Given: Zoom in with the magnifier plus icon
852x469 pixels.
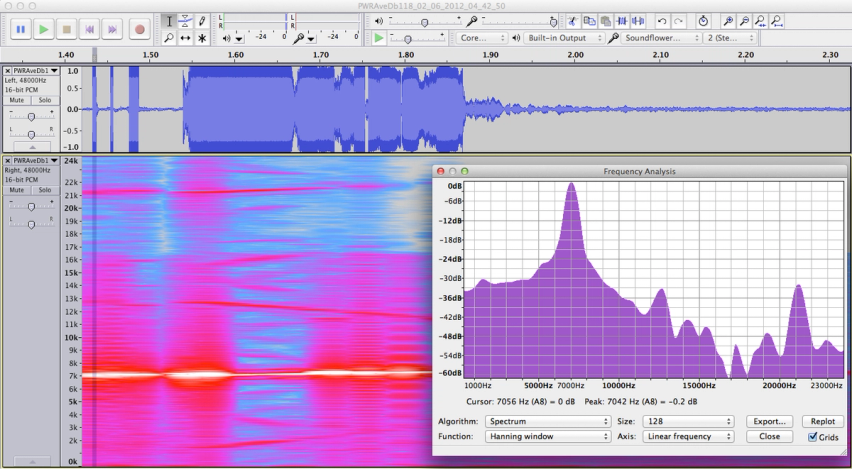Looking at the screenshot, I should pos(728,21).
